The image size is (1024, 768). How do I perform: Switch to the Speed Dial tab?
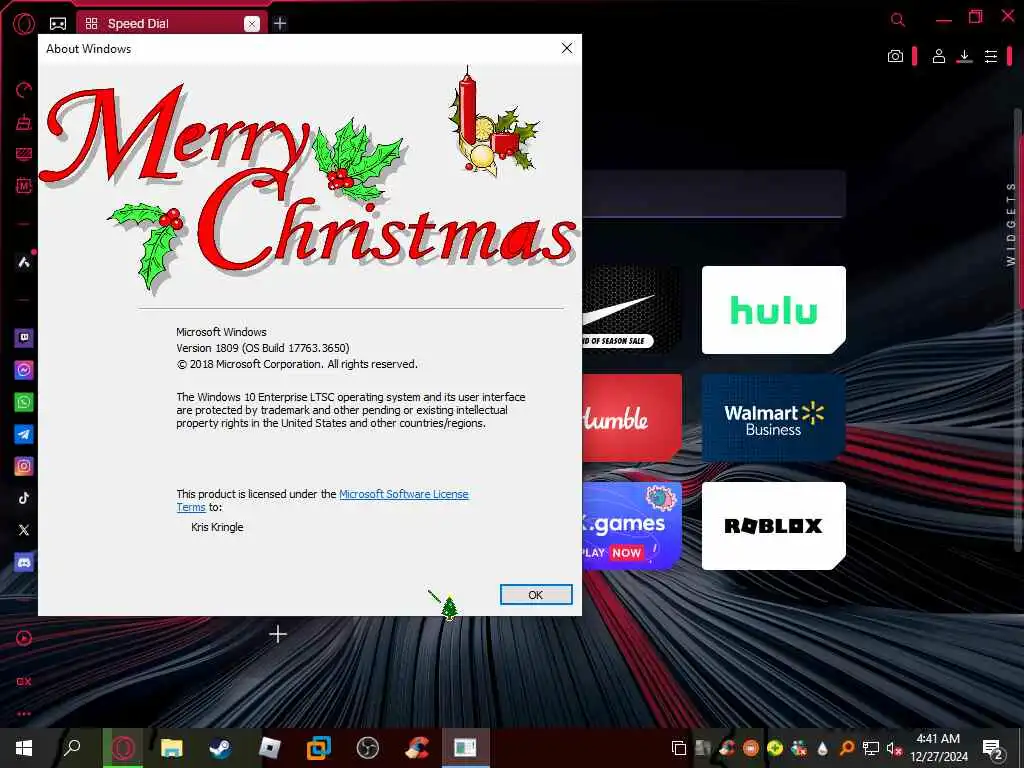coord(170,24)
